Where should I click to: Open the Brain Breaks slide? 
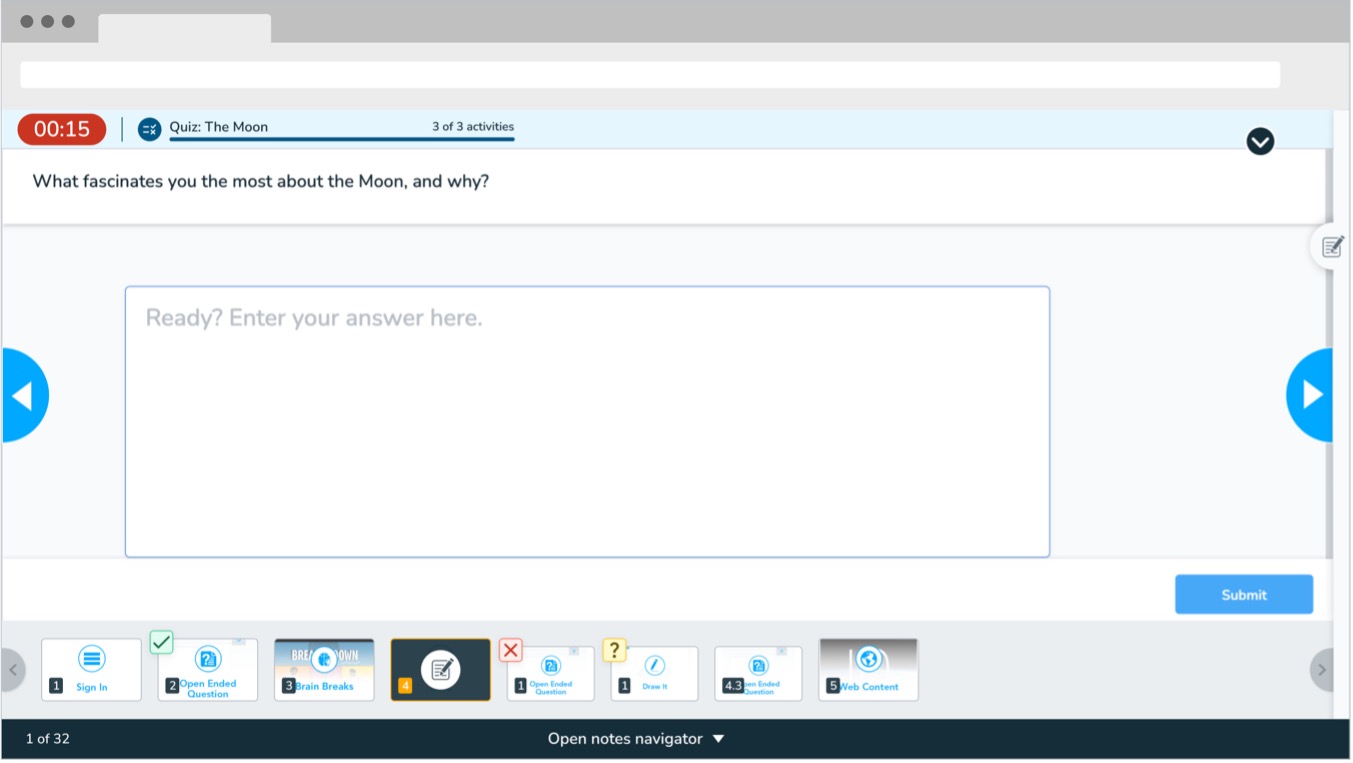tap(324, 670)
